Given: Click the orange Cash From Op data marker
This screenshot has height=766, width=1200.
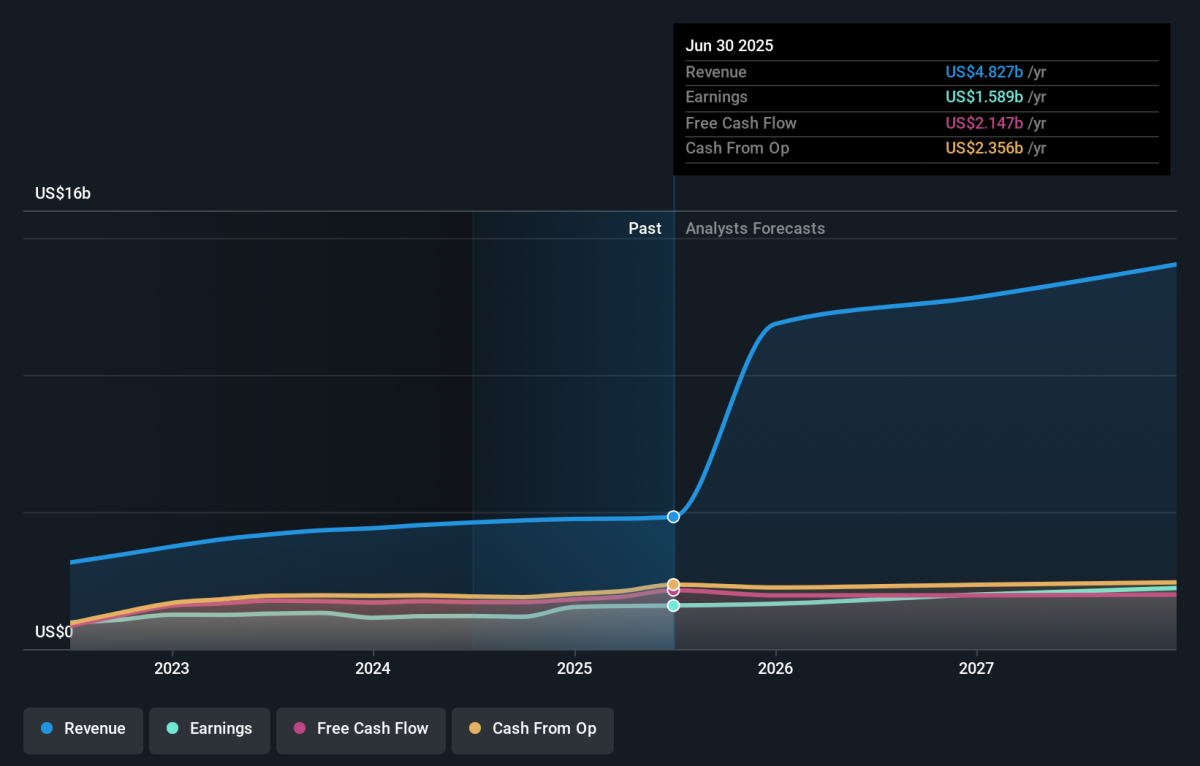Looking at the screenshot, I should coord(673,584).
